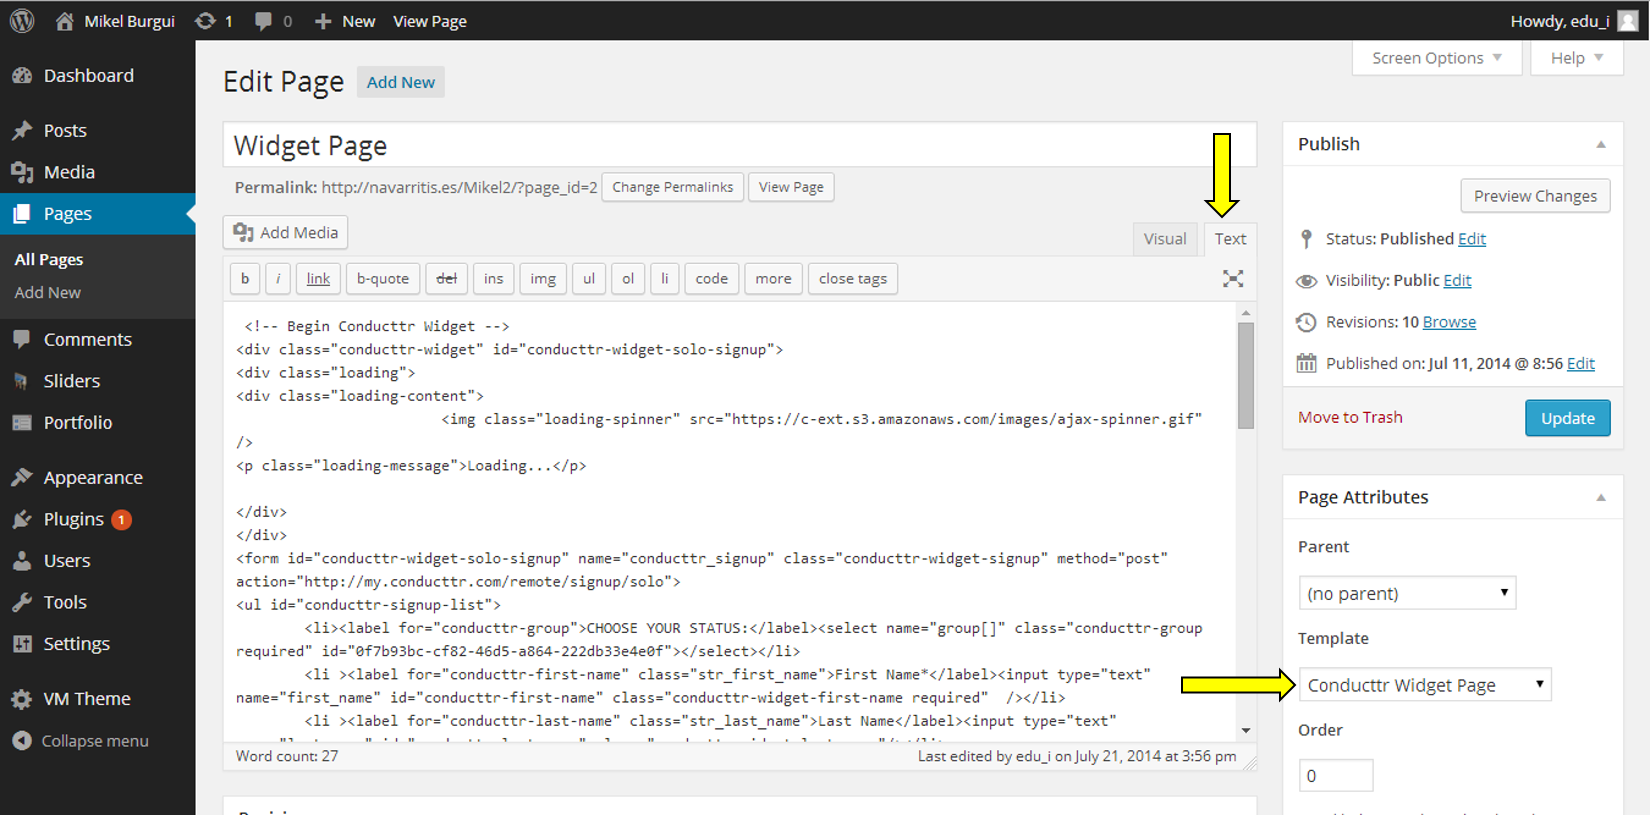Collapse the Publish box
The width and height of the screenshot is (1650, 815).
coord(1601,145)
